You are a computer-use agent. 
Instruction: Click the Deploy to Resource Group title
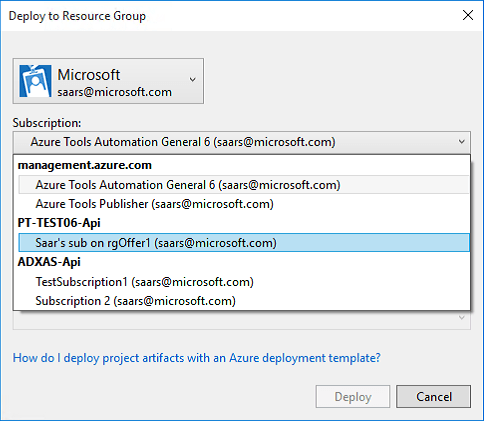click(x=77, y=16)
